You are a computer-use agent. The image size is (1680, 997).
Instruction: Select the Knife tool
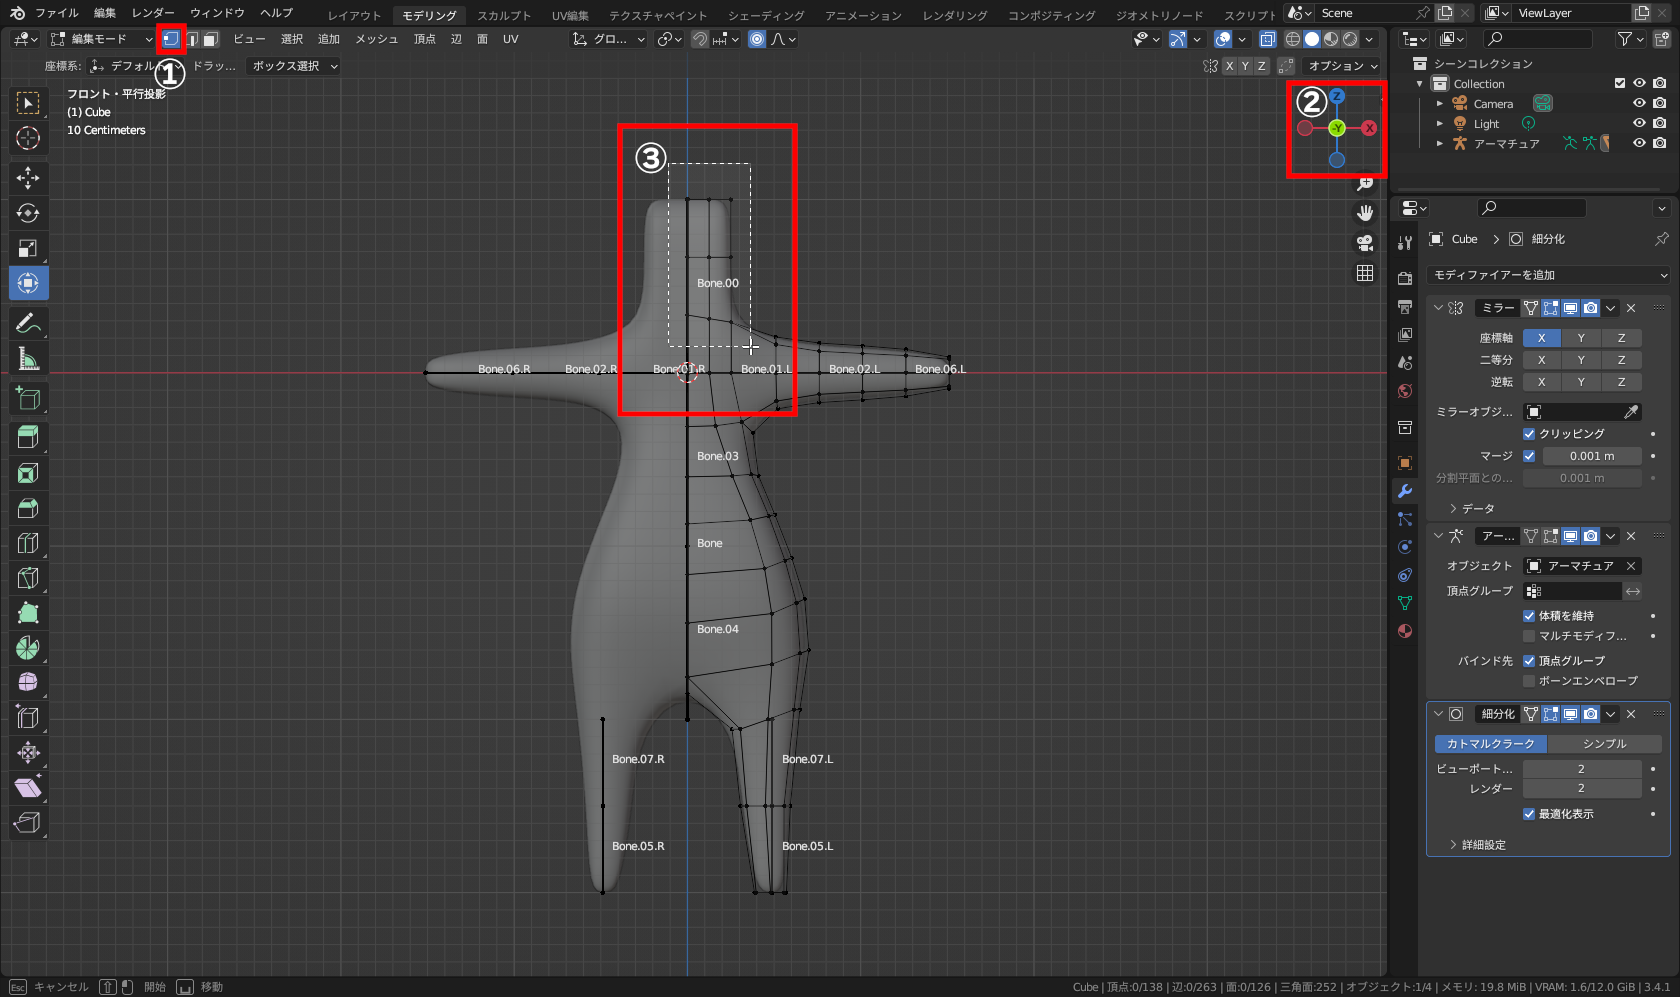point(28,578)
